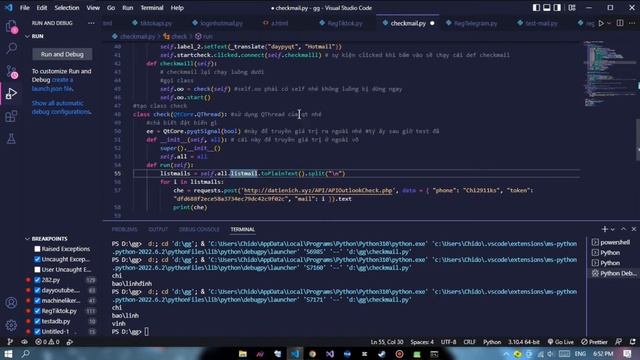
Task: Toggle User Uncaught Exceptions checkbox
Action: click(x=37, y=269)
